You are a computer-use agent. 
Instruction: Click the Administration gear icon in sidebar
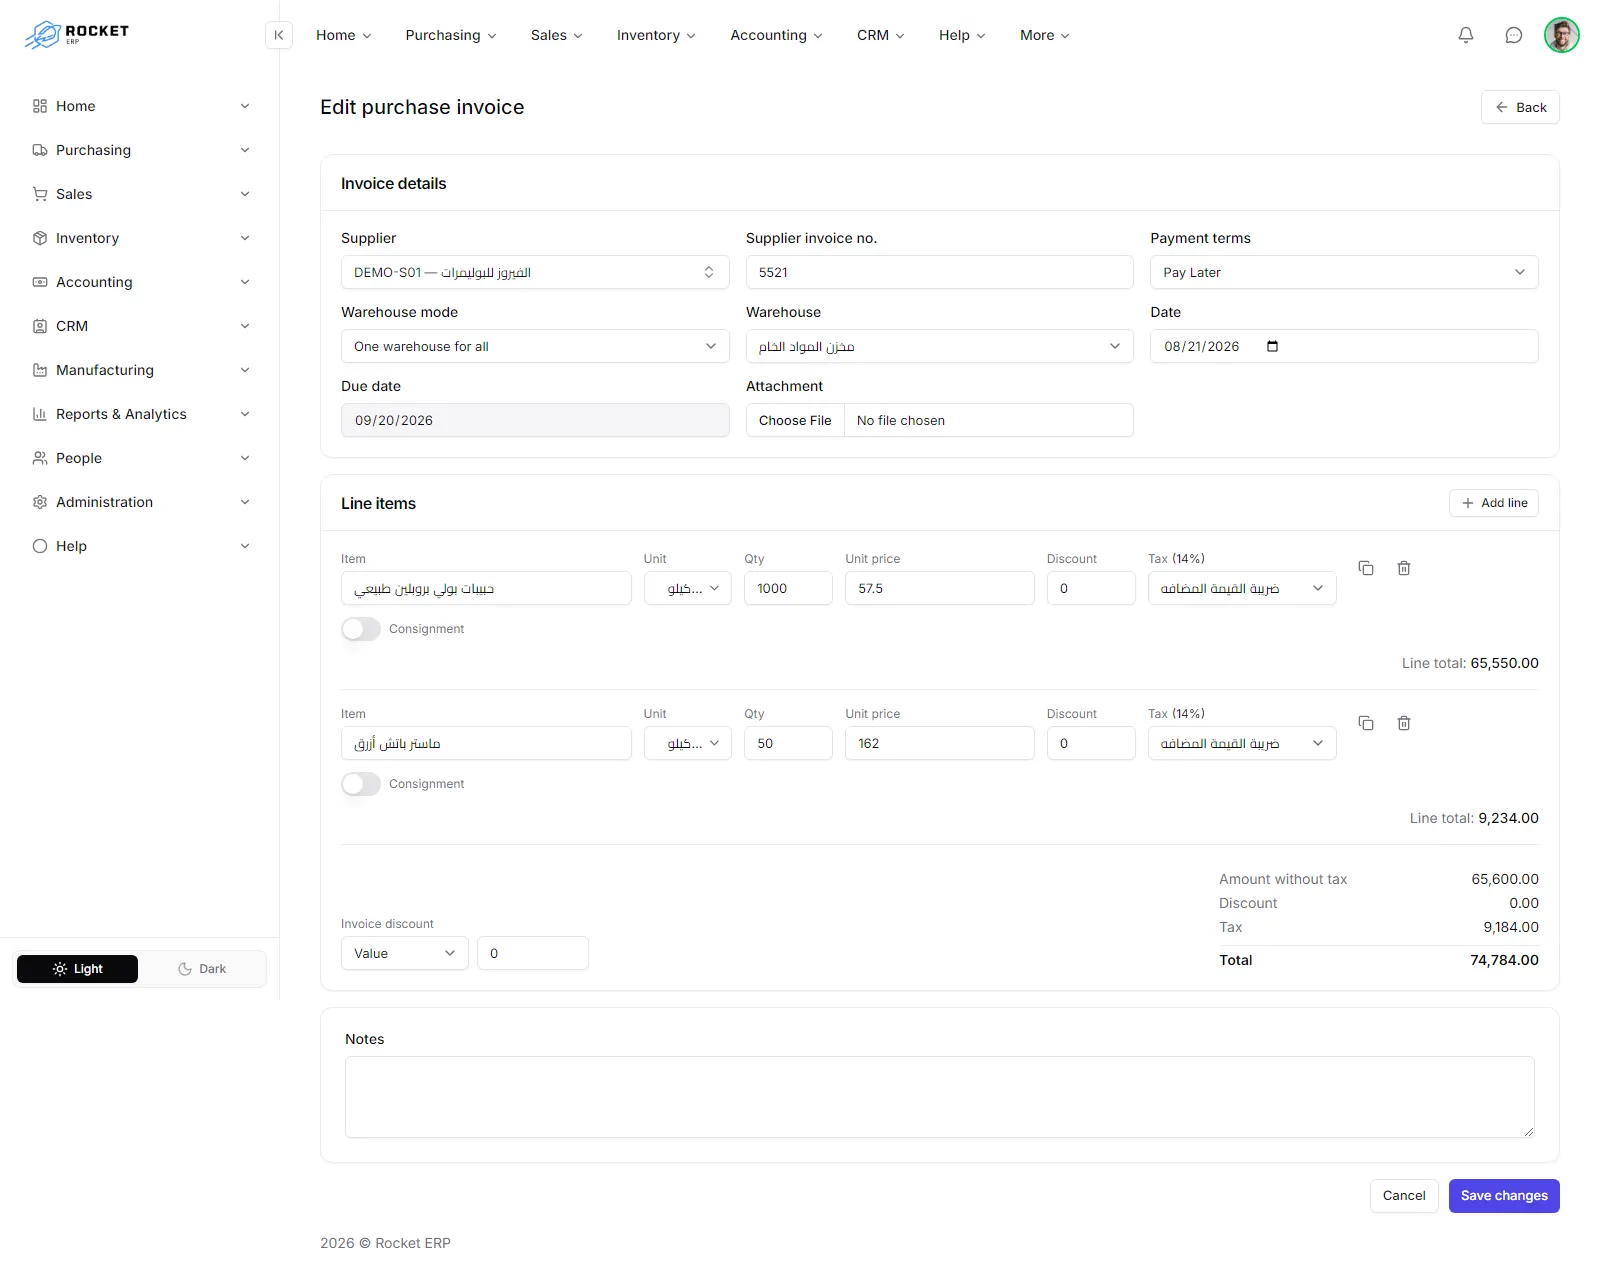(40, 502)
